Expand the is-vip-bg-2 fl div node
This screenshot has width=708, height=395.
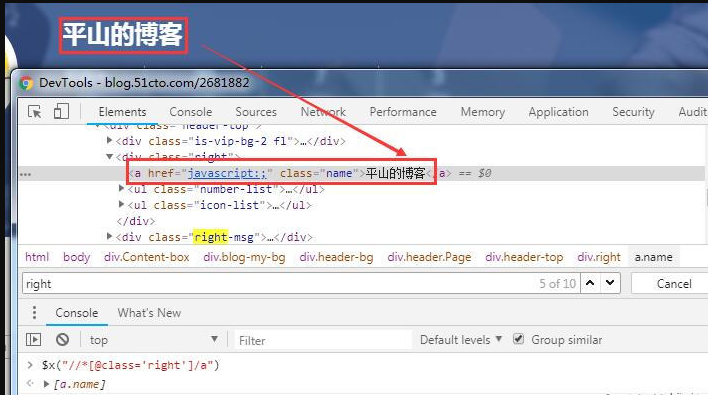(x=109, y=140)
